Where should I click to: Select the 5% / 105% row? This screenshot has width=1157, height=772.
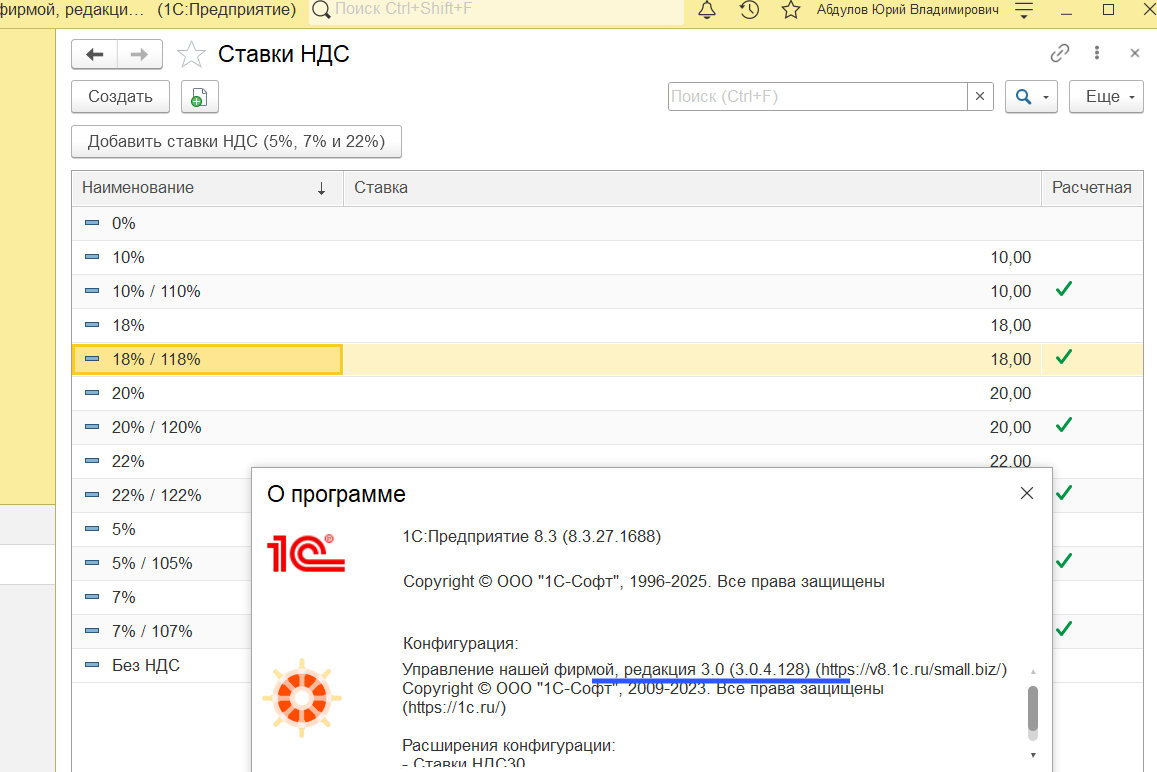(x=162, y=563)
